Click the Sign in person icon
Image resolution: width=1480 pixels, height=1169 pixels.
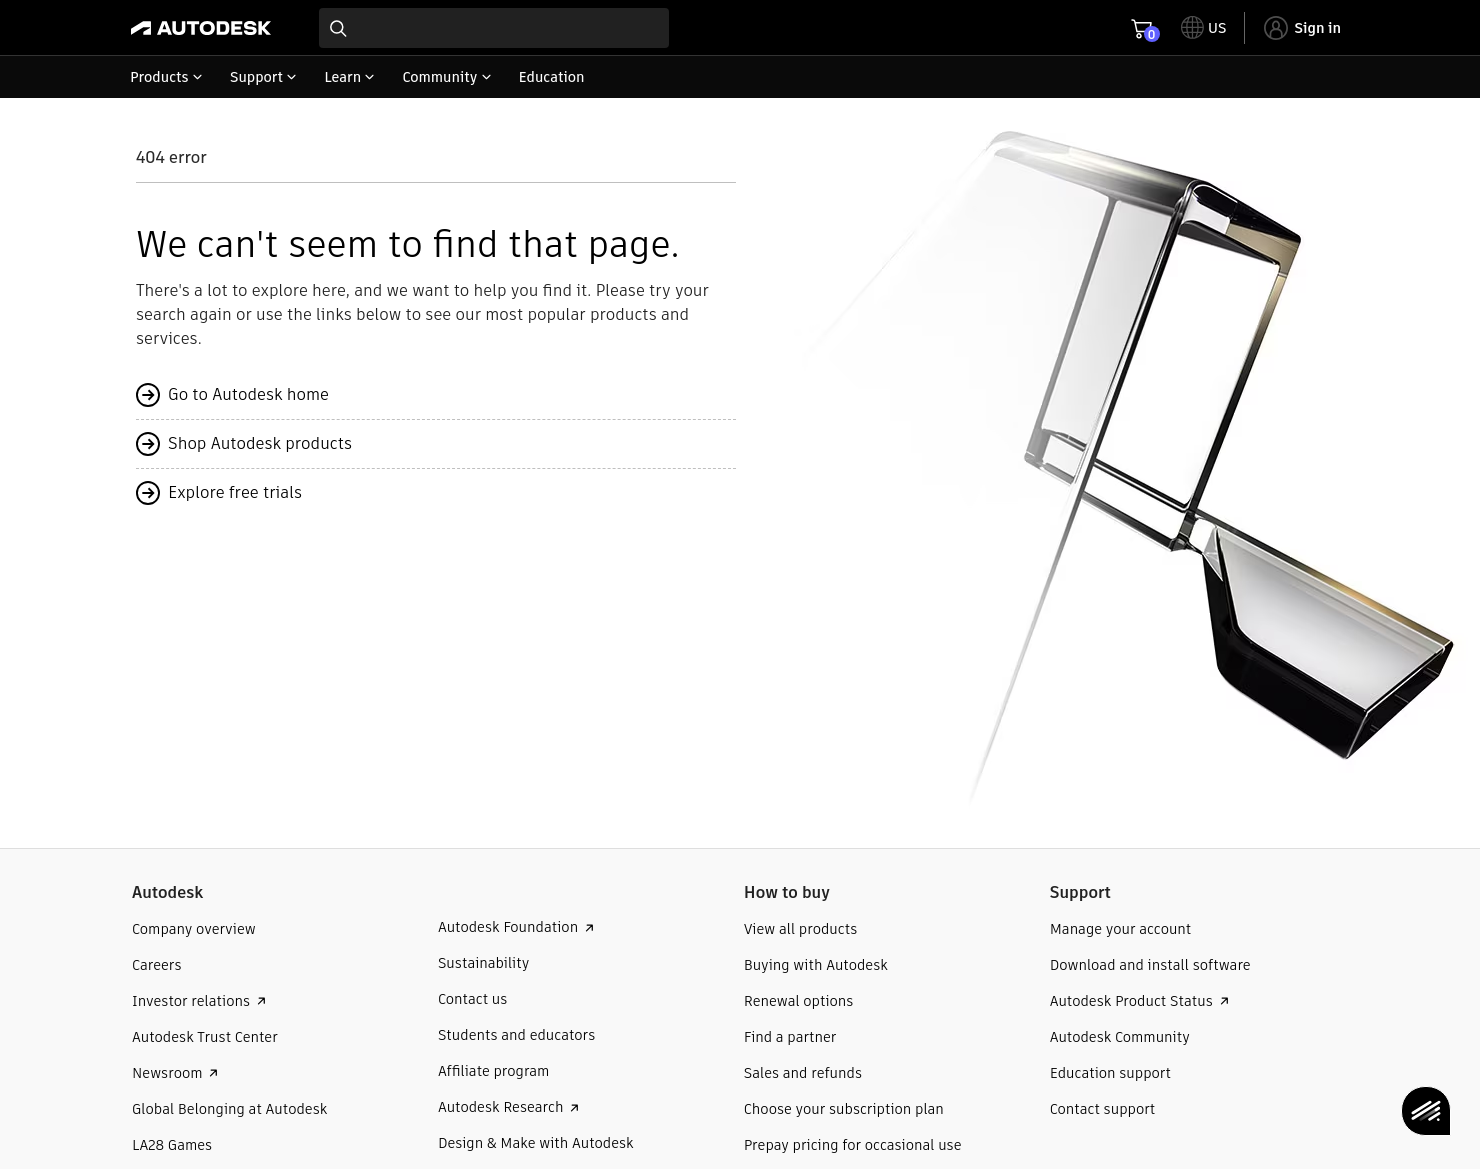1276,28
